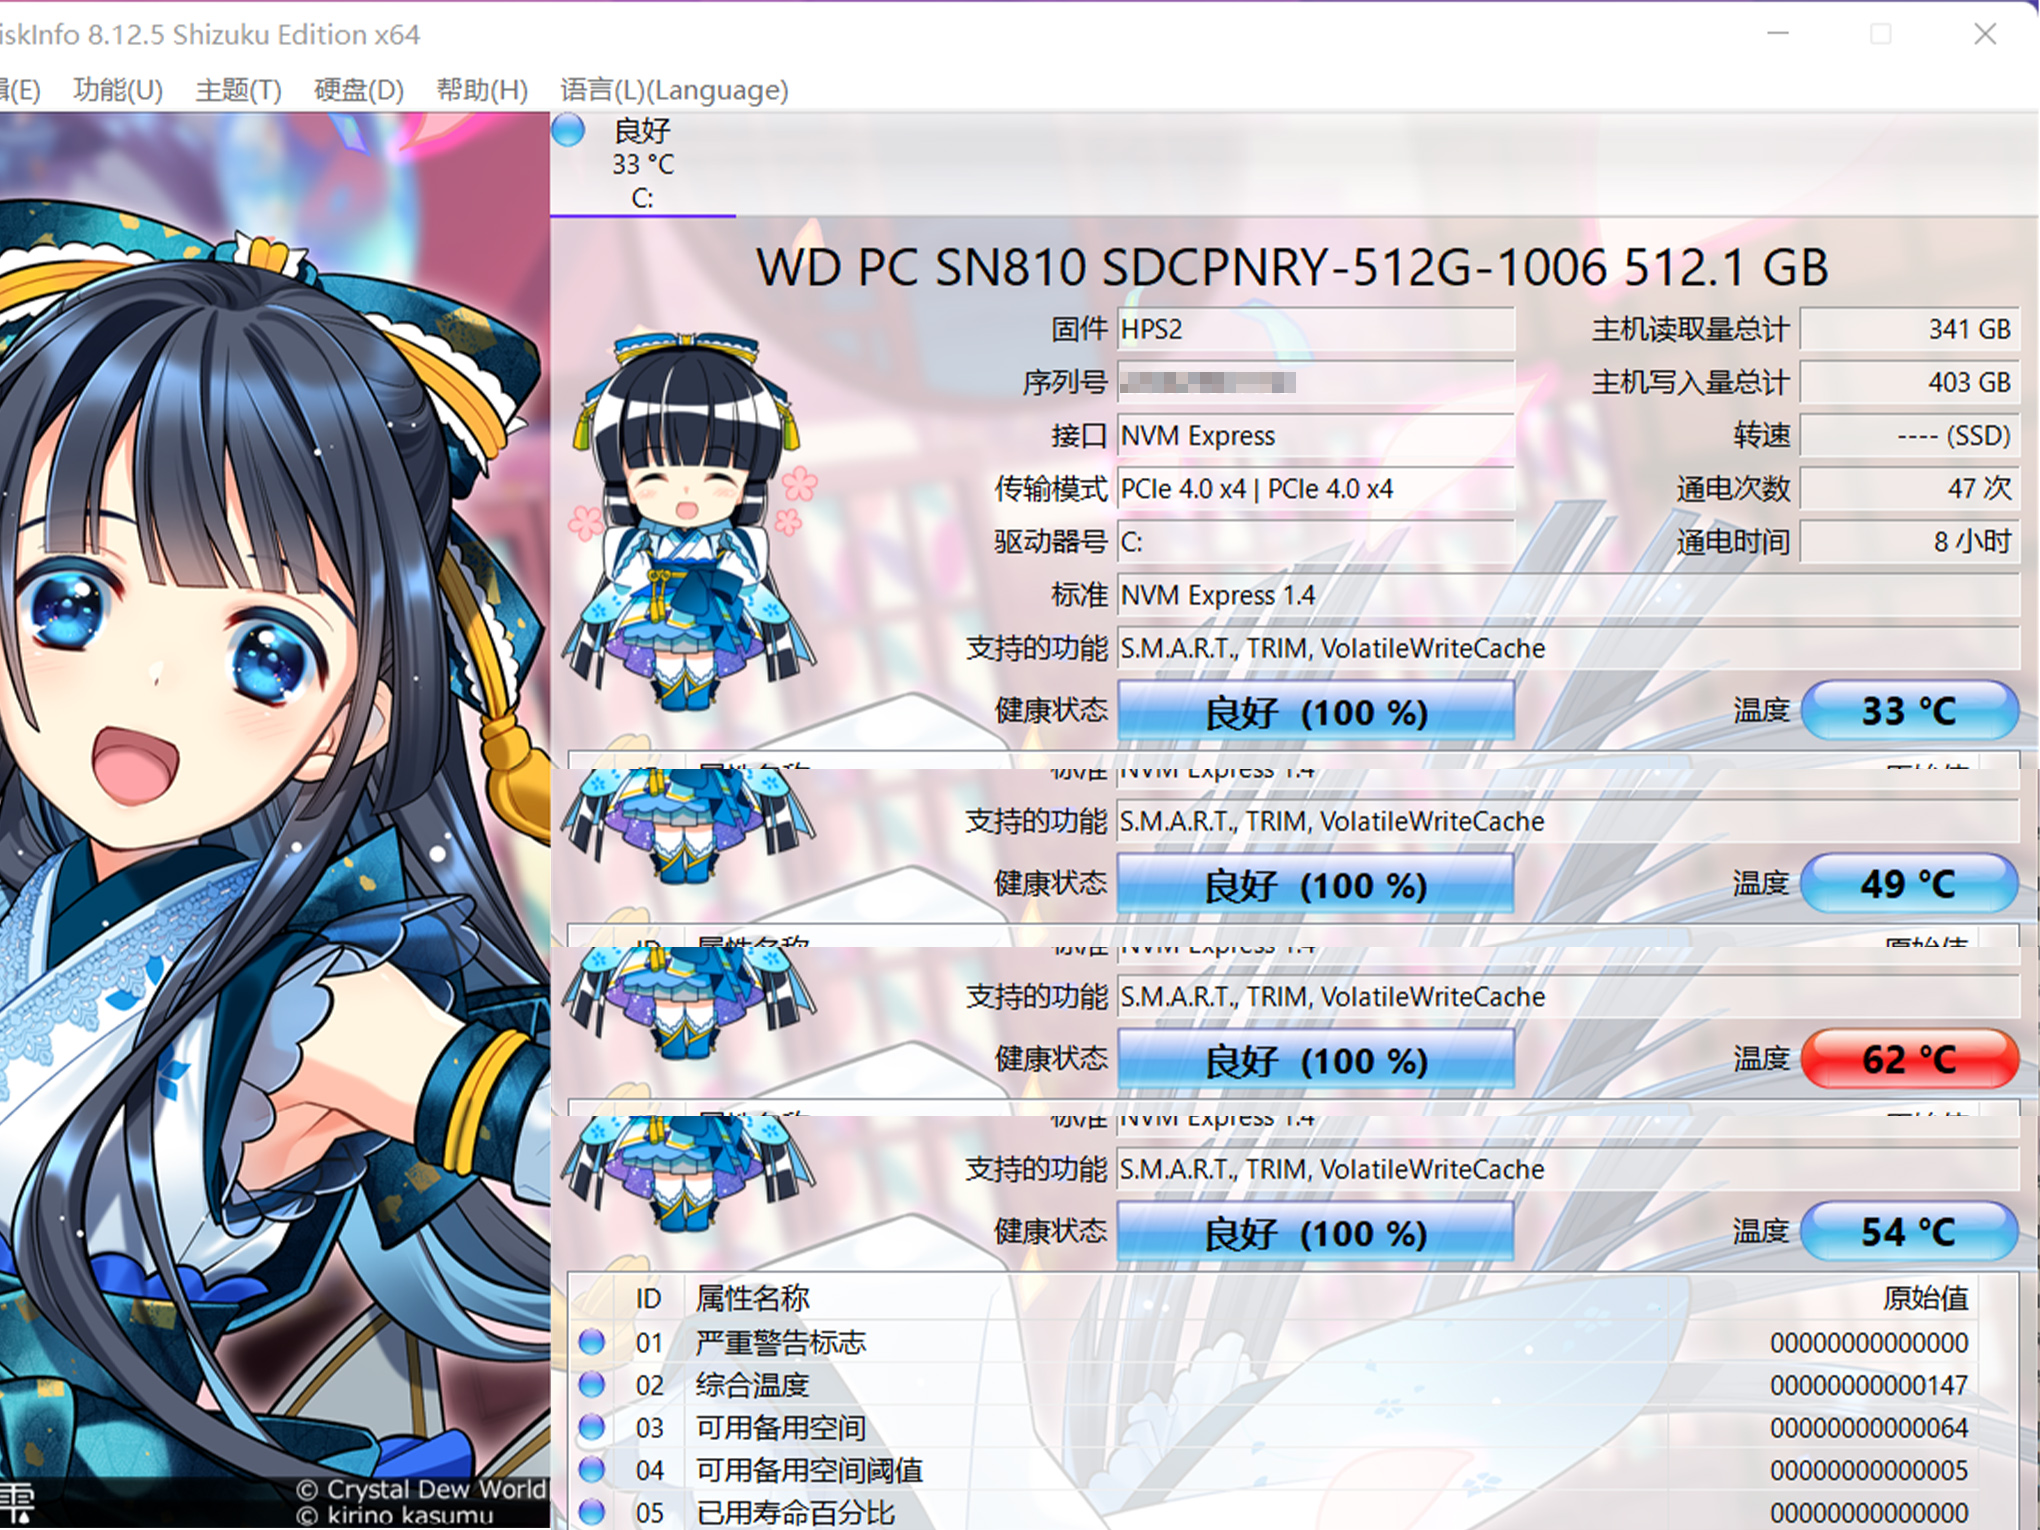The image size is (2040, 1530).
Task: Select the 可用备用空间阈值 attribute row
Action: click(x=1273, y=1470)
